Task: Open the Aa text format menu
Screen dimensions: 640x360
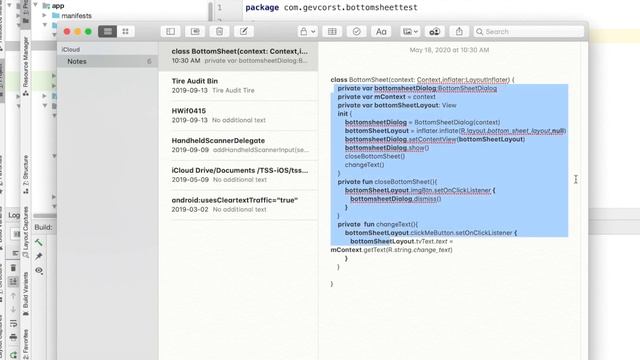Action: coord(381,31)
